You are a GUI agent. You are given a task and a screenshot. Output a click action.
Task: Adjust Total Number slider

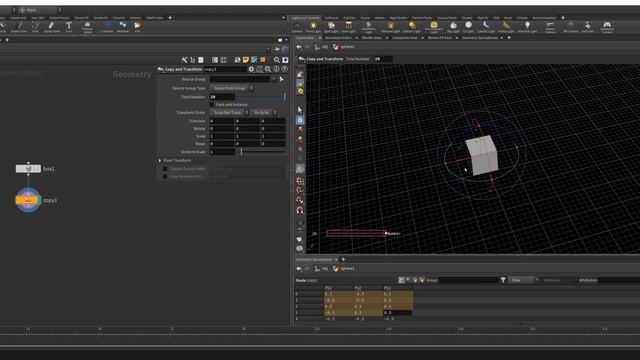pyautogui.click(x=260, y=97)
